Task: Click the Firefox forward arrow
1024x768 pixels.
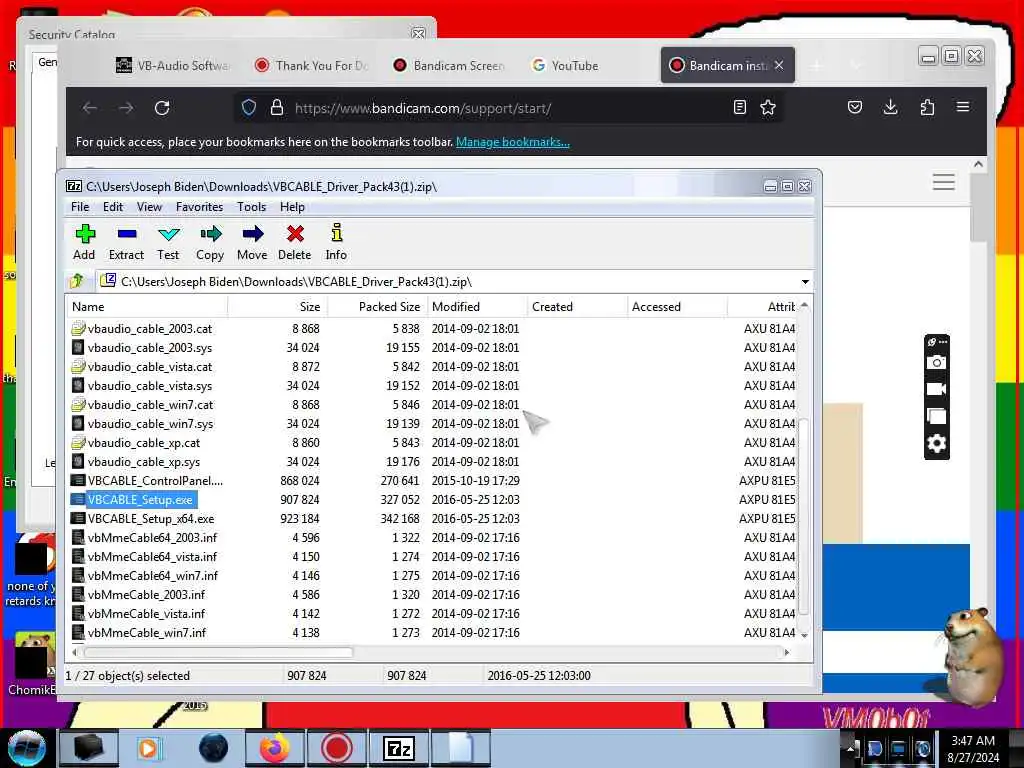Action: pos(126,108)
